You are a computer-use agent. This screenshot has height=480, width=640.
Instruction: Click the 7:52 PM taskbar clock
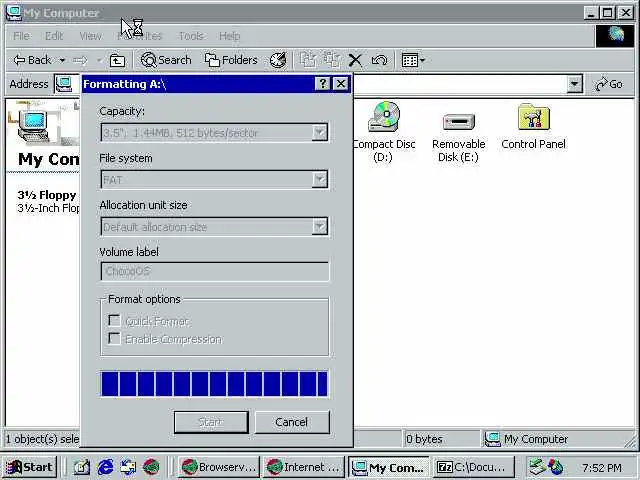pos(602,467)
